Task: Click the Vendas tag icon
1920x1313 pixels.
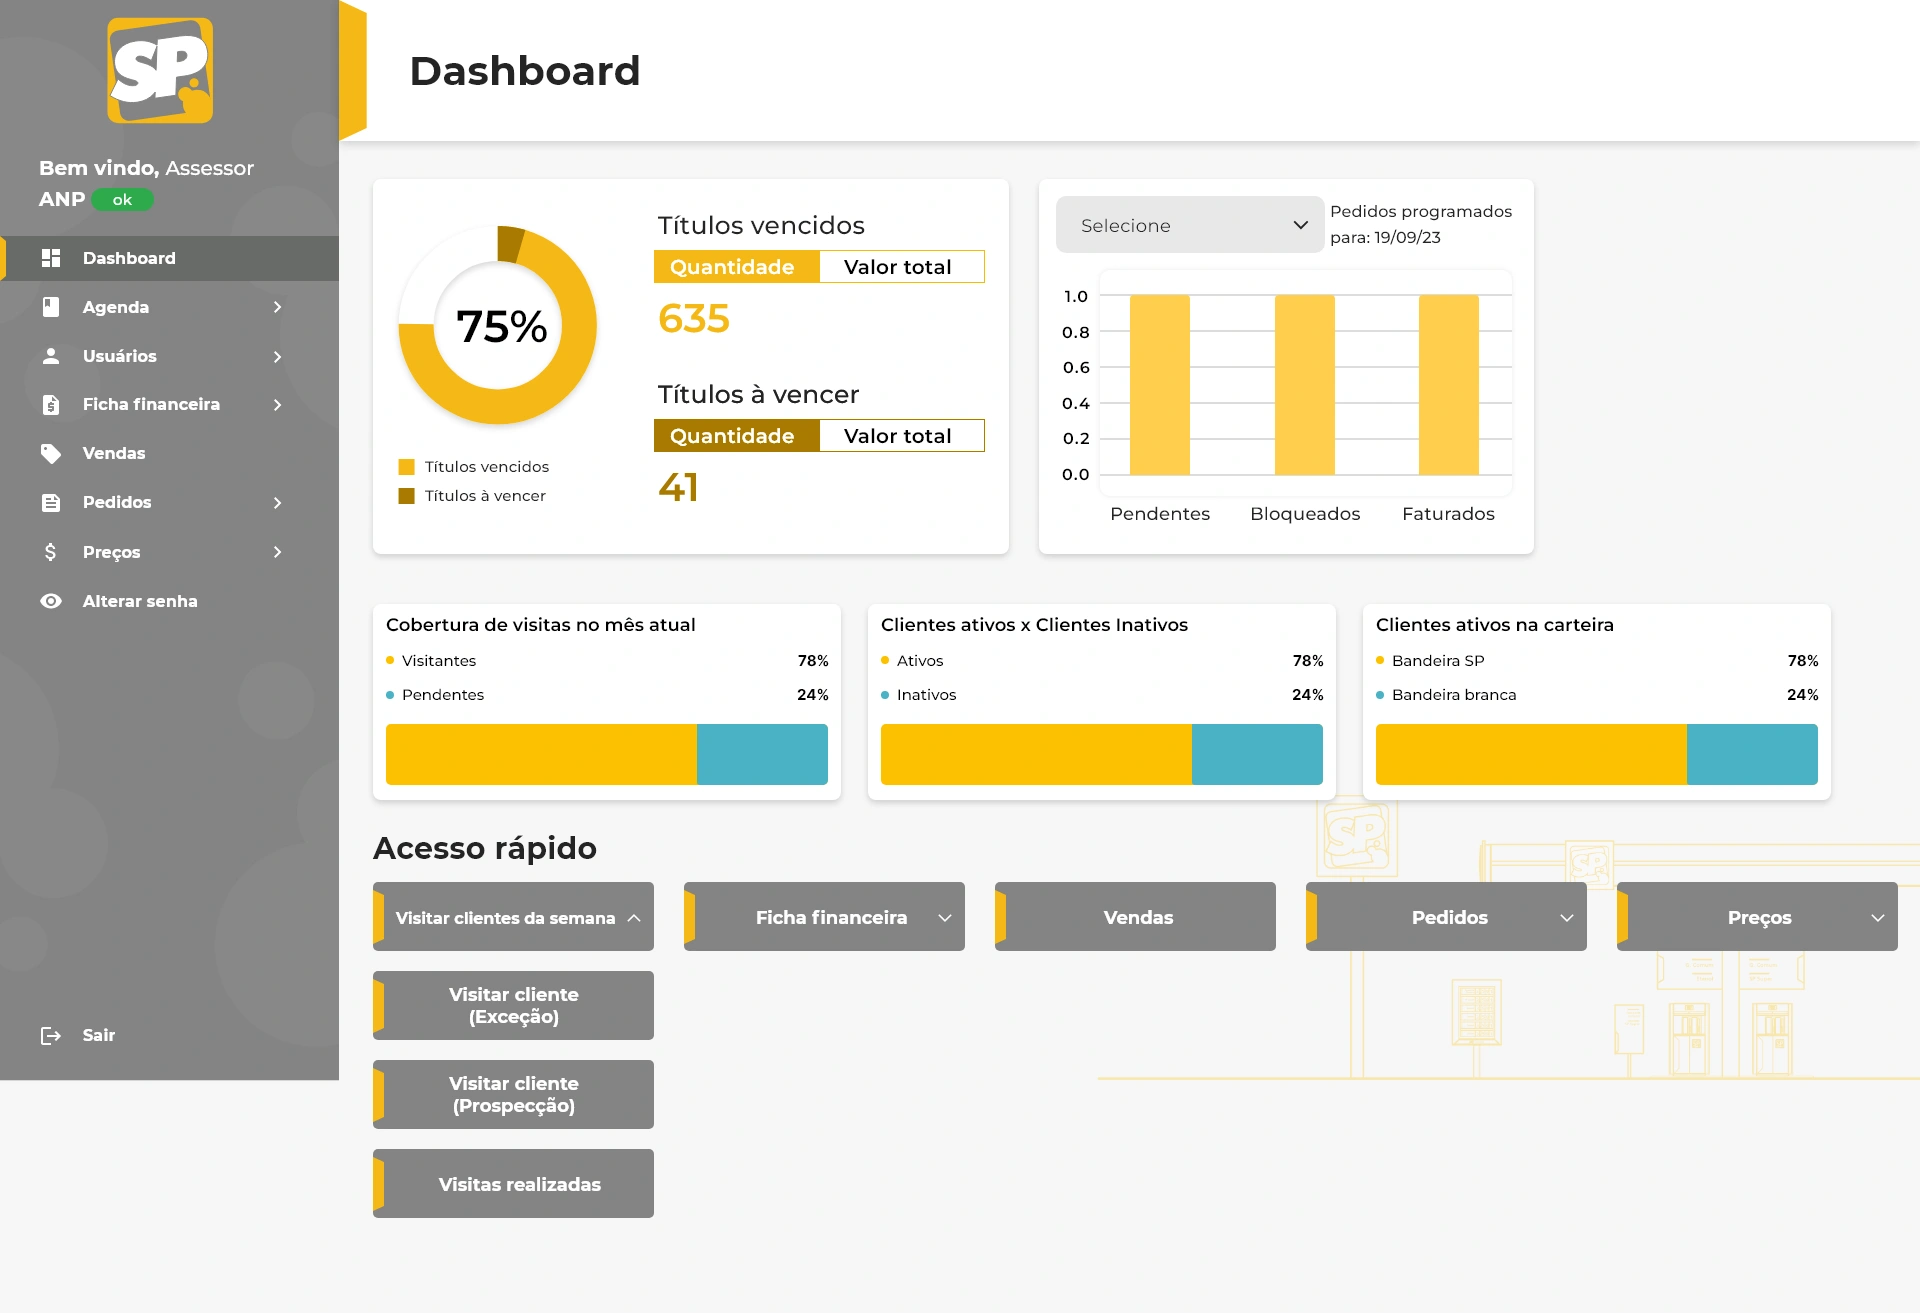Action: (x=51, y=454)
